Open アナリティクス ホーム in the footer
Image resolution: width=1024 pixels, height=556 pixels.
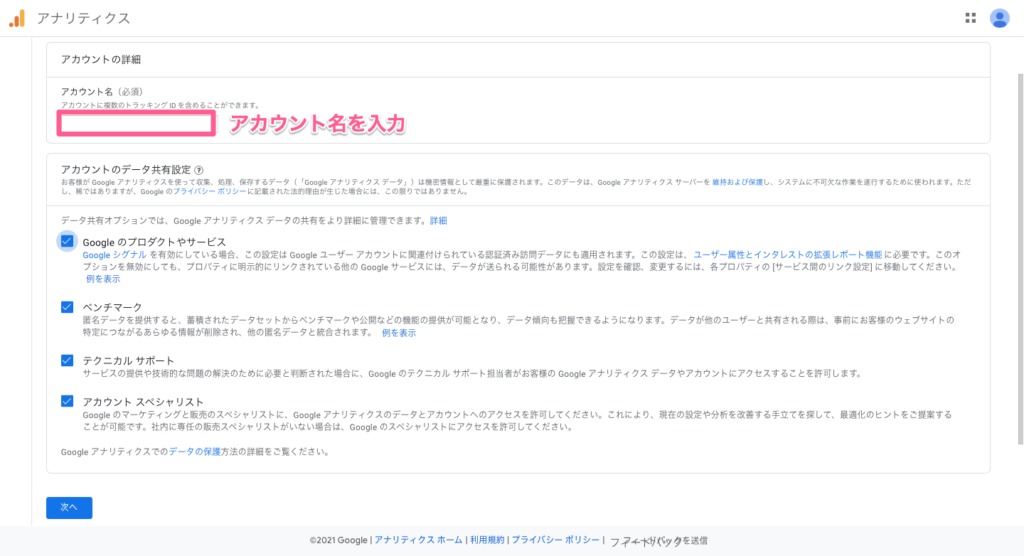pos(418,540)
